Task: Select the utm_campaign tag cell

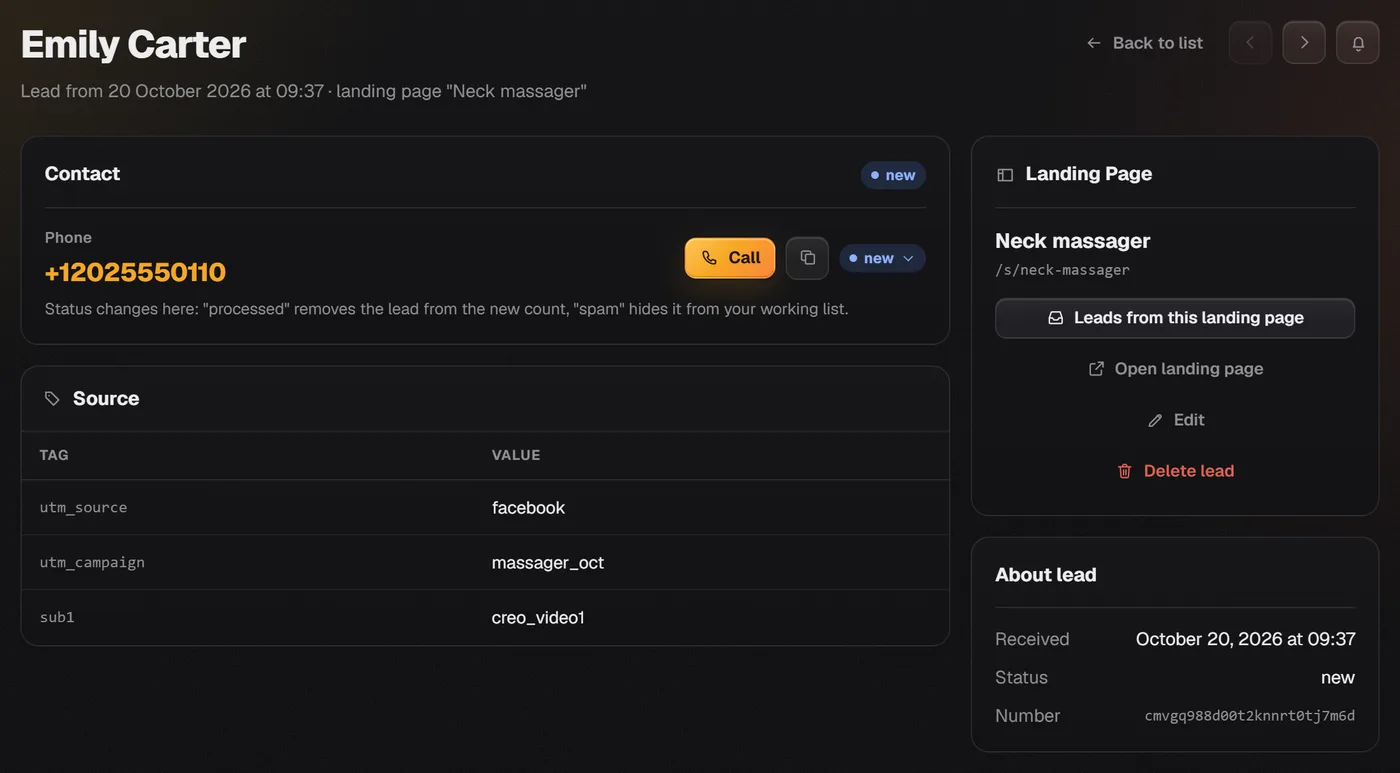Action: 92,562
